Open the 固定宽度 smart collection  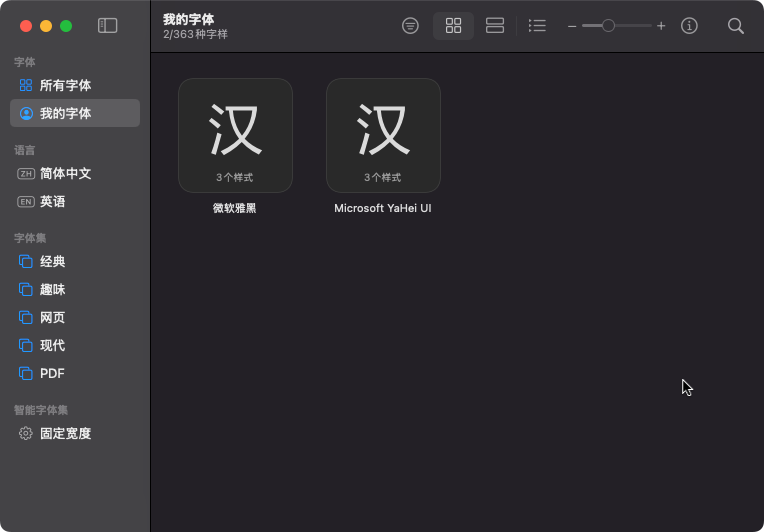pyautogui.click(x=75, y=434)
